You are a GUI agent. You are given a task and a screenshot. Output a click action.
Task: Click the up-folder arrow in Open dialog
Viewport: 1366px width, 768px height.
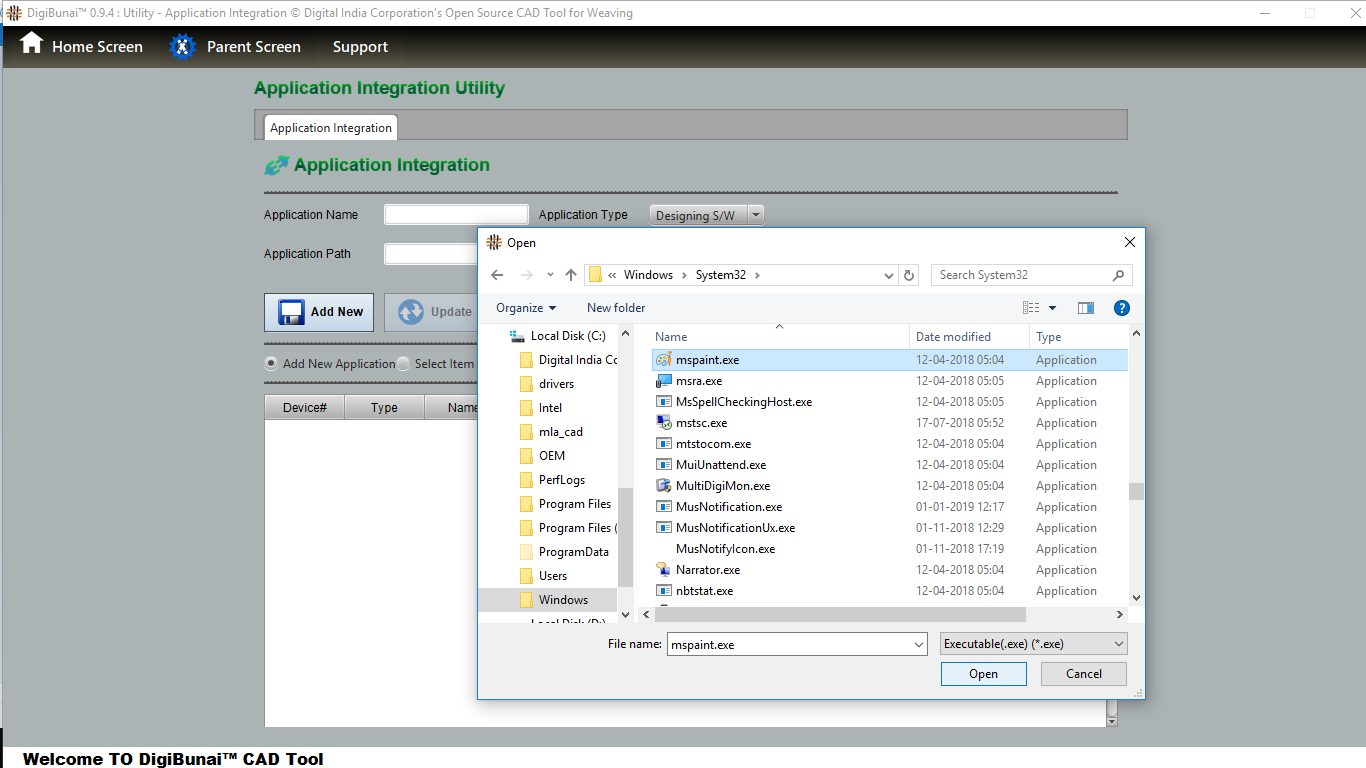click(571, 275)
